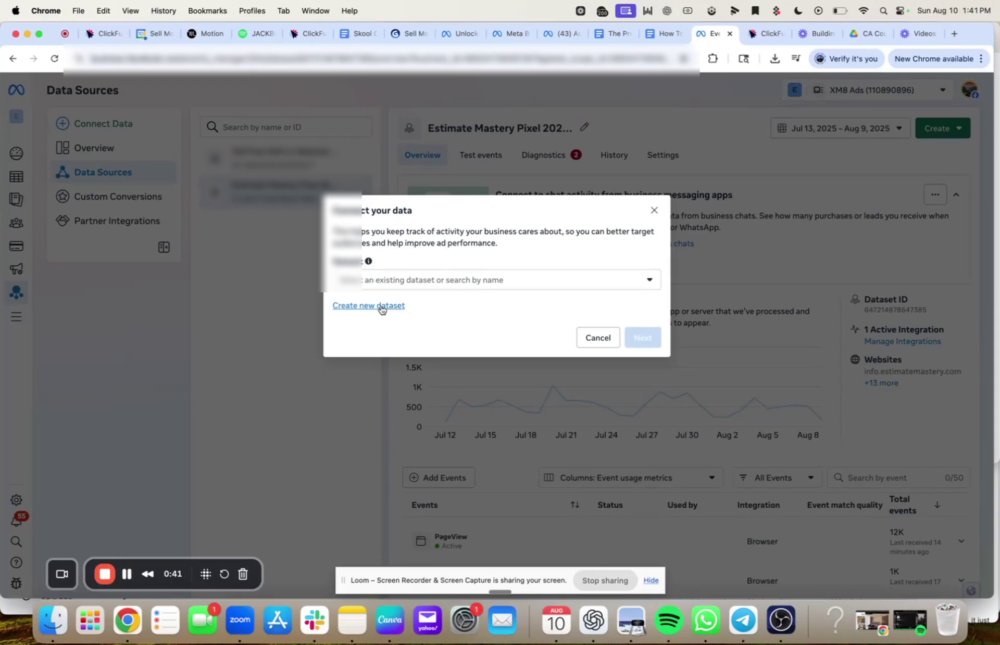
Task: Switch to the Test events tab
Action: (480, 155)
